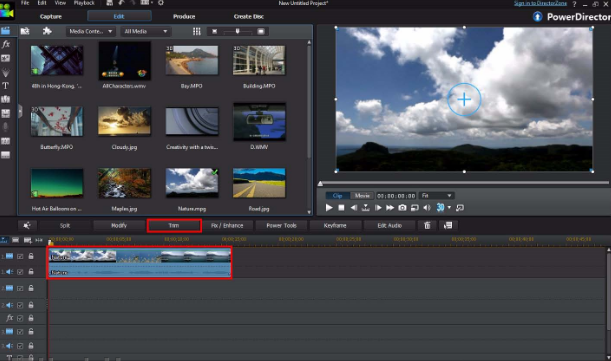This screenshot has width=611, height=361.
Task: Open the Fit preview zoom dropdown
Action: [436, 195]
